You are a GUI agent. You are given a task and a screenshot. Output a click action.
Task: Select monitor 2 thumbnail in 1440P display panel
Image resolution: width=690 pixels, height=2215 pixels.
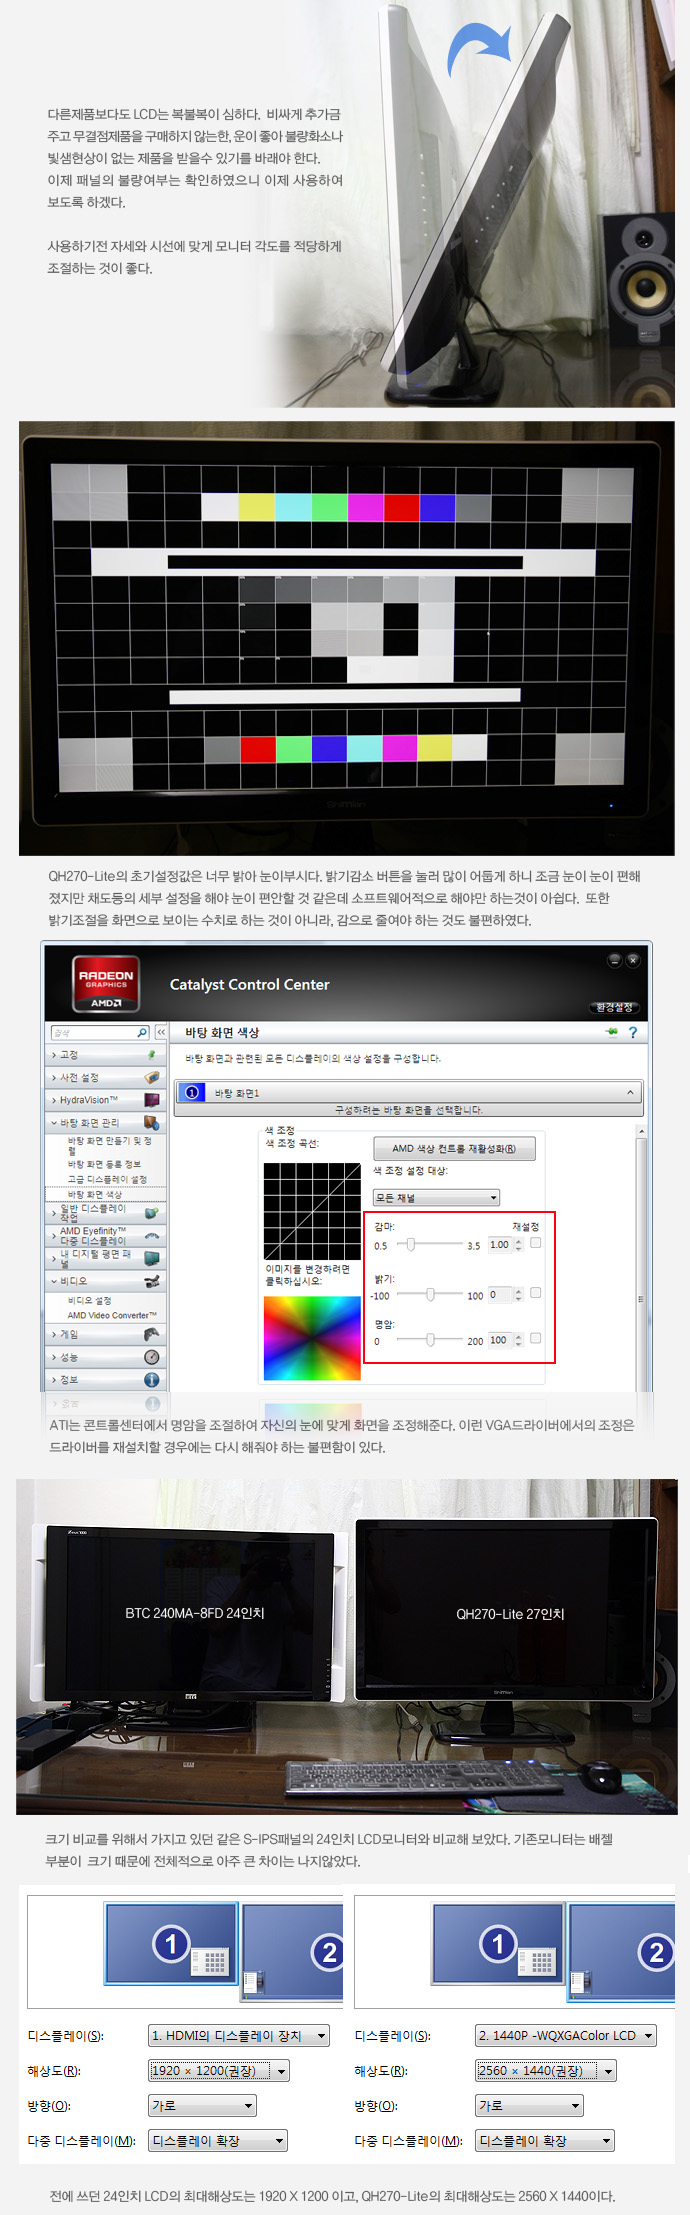622,1952
